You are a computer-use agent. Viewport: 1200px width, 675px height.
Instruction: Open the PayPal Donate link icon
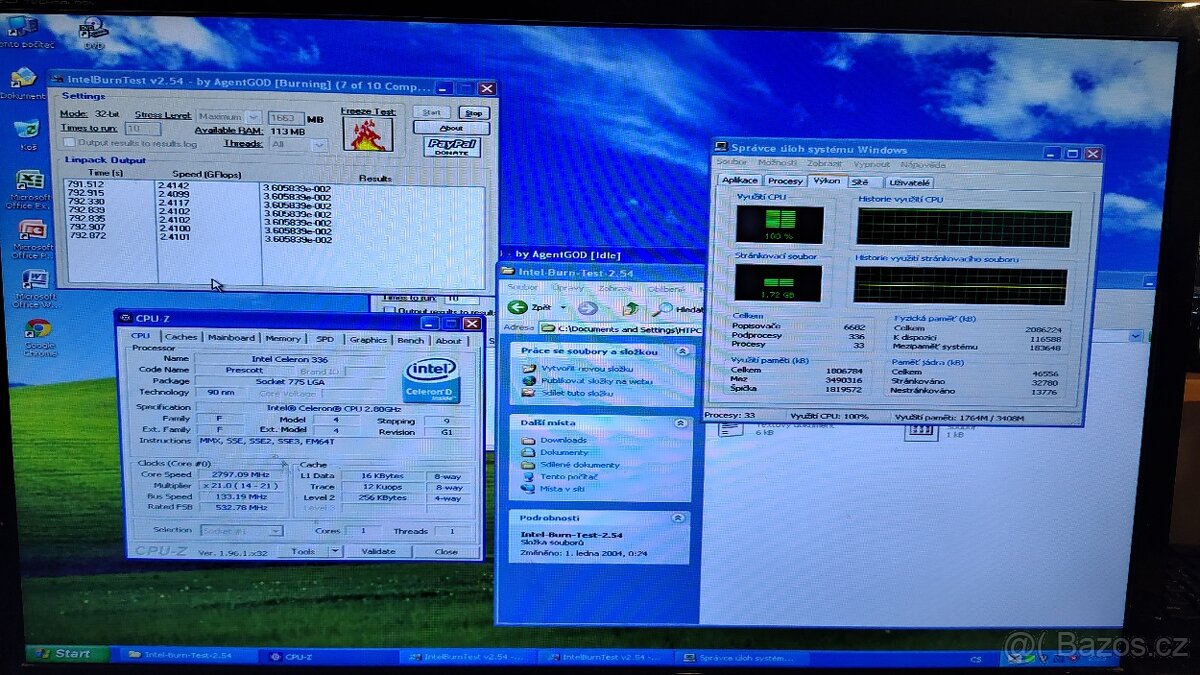[x=452, y=148]
